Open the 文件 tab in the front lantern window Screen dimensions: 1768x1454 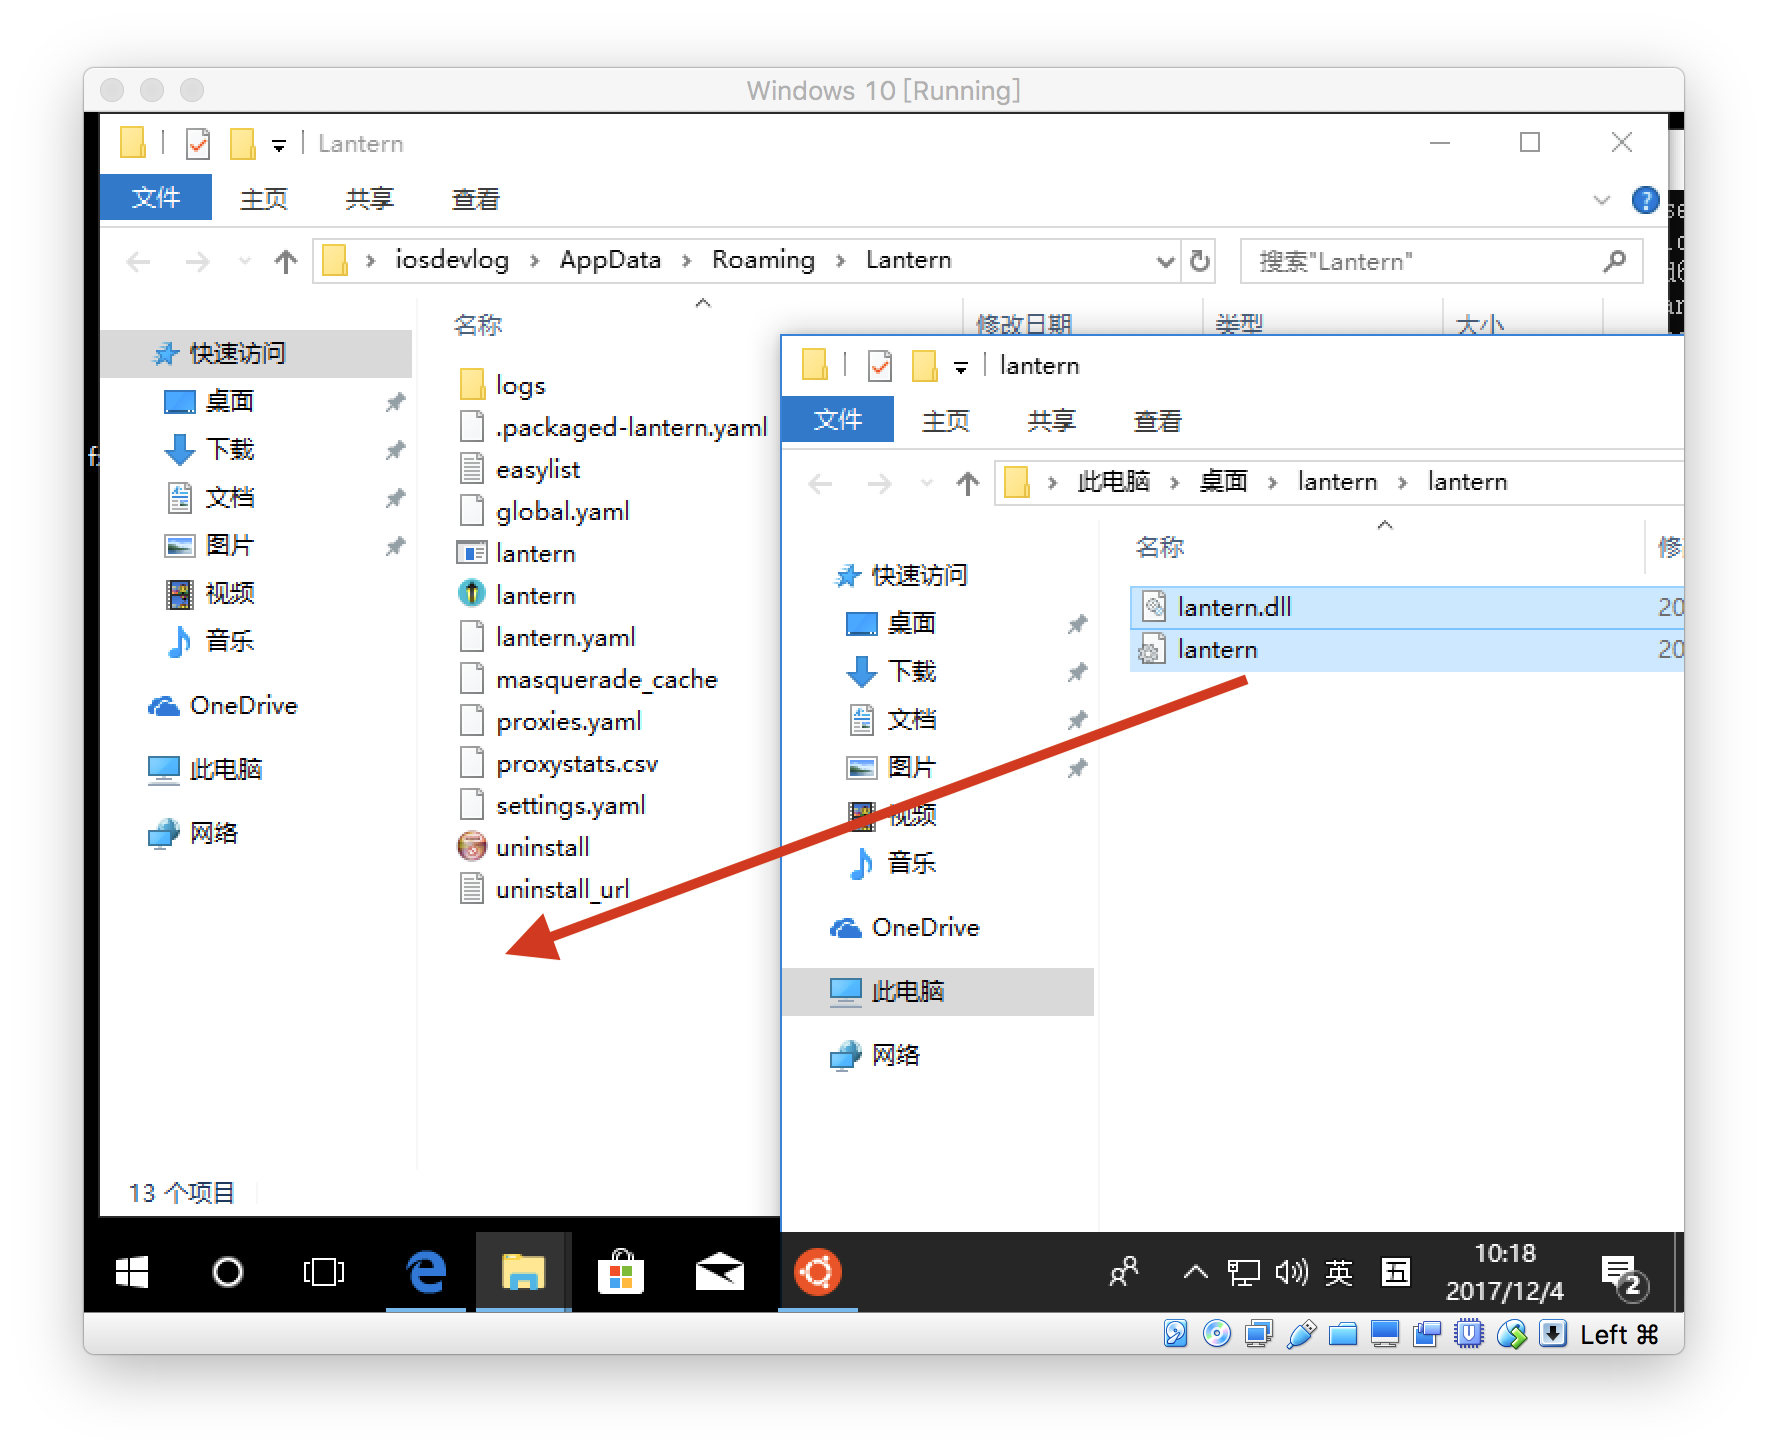pyautogui.click(x=838, y=419)
